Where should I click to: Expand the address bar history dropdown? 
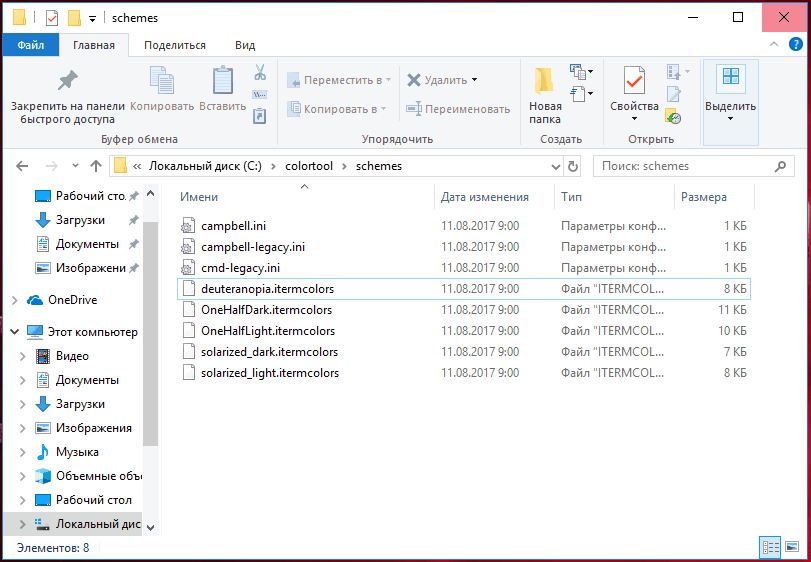click(556, 166)
